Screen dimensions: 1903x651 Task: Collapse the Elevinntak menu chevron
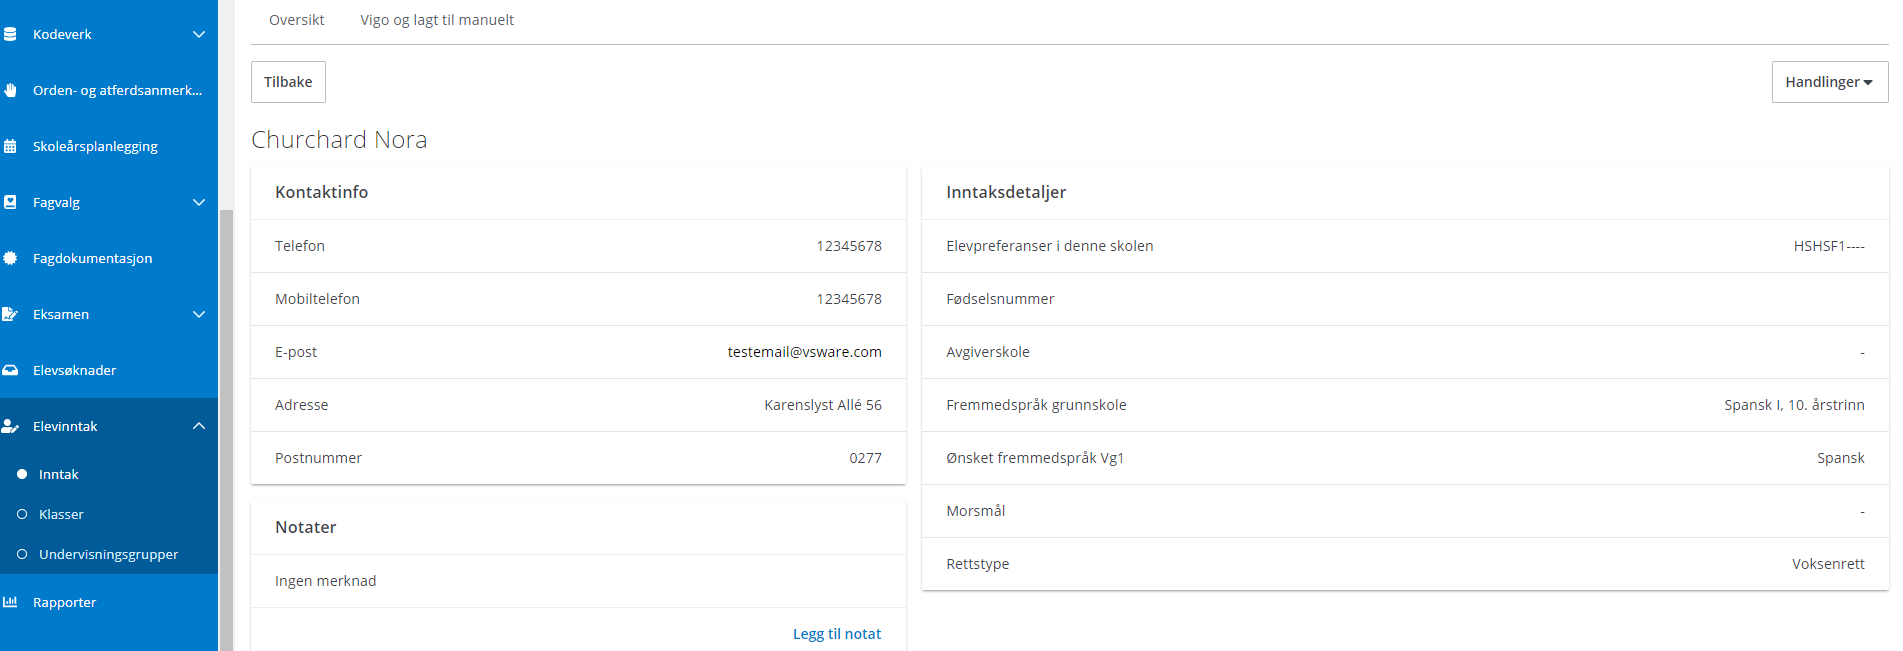[199, 426]
